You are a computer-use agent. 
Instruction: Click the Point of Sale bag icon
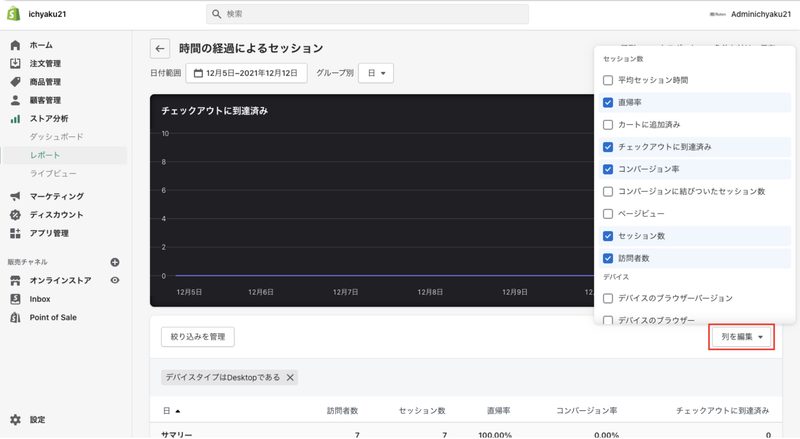coord(15,318)
